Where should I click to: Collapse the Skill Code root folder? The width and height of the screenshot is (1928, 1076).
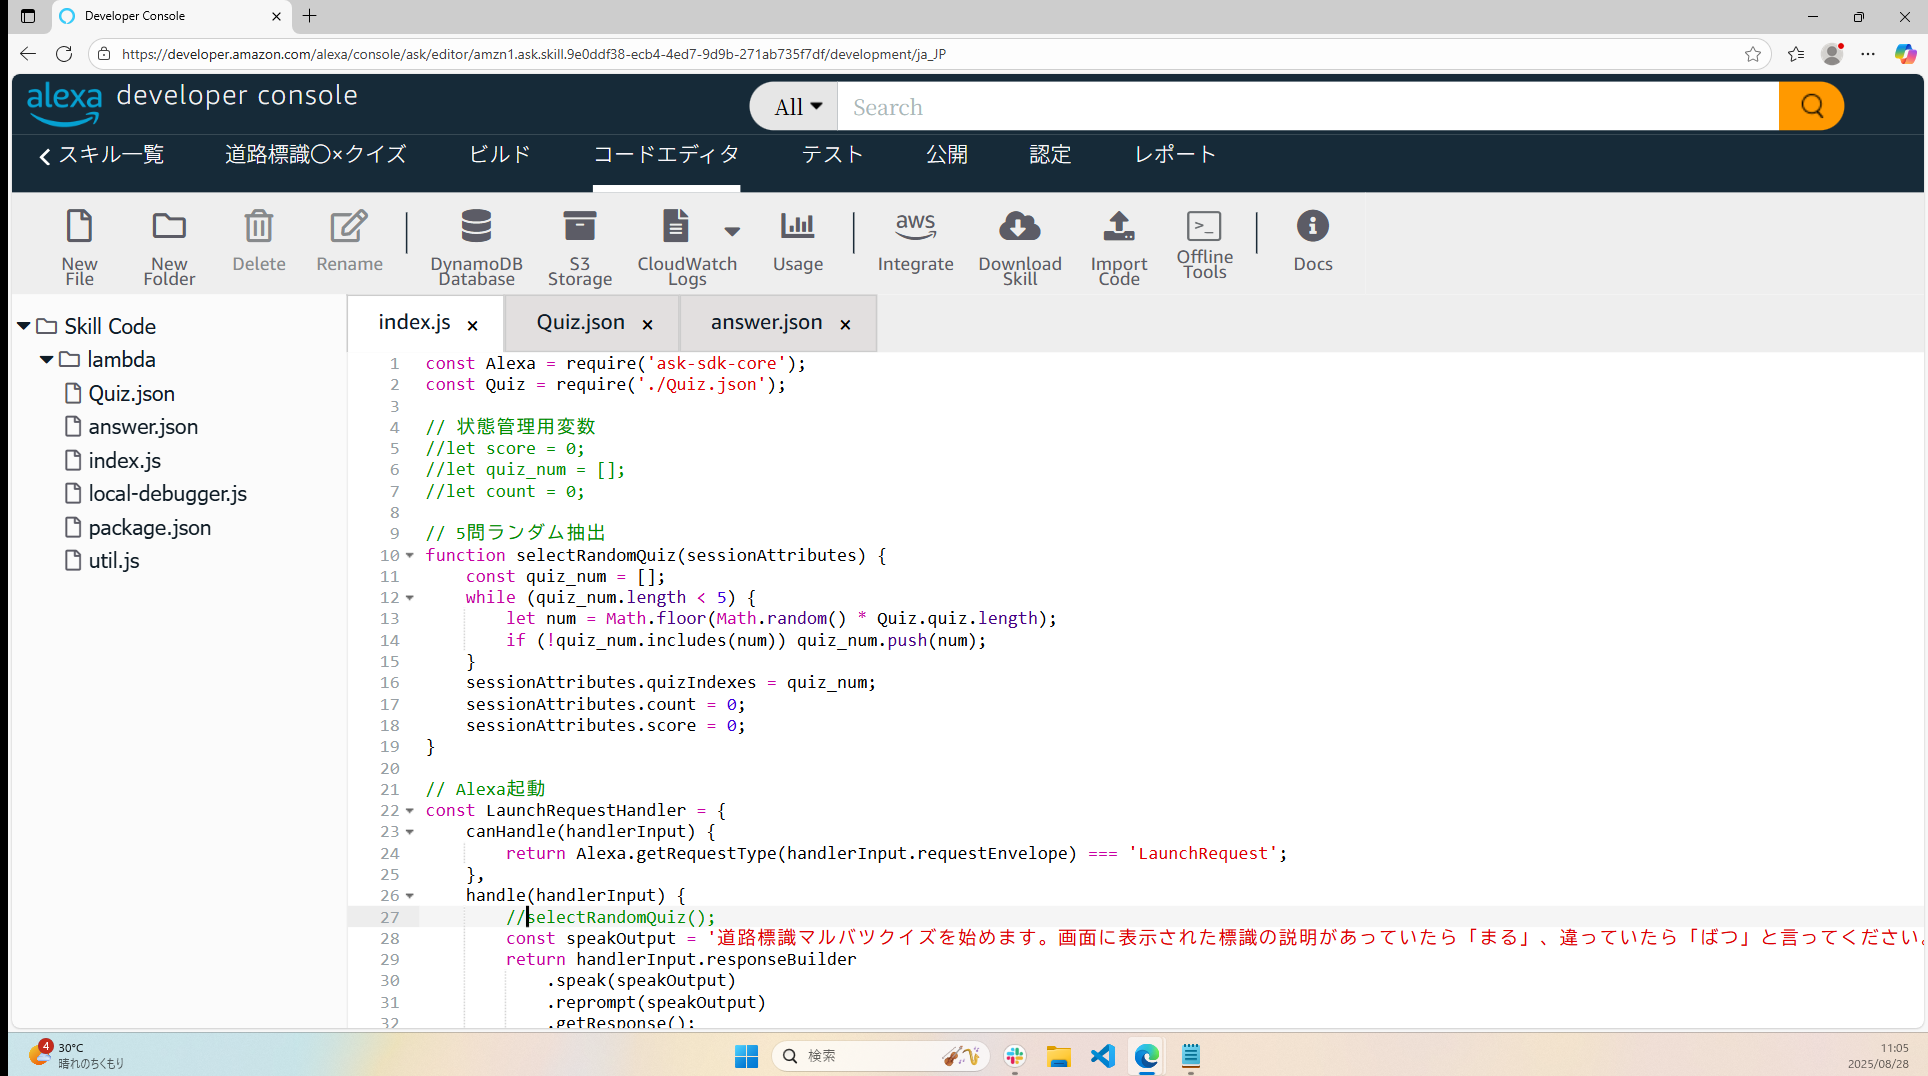click(23, 326)
